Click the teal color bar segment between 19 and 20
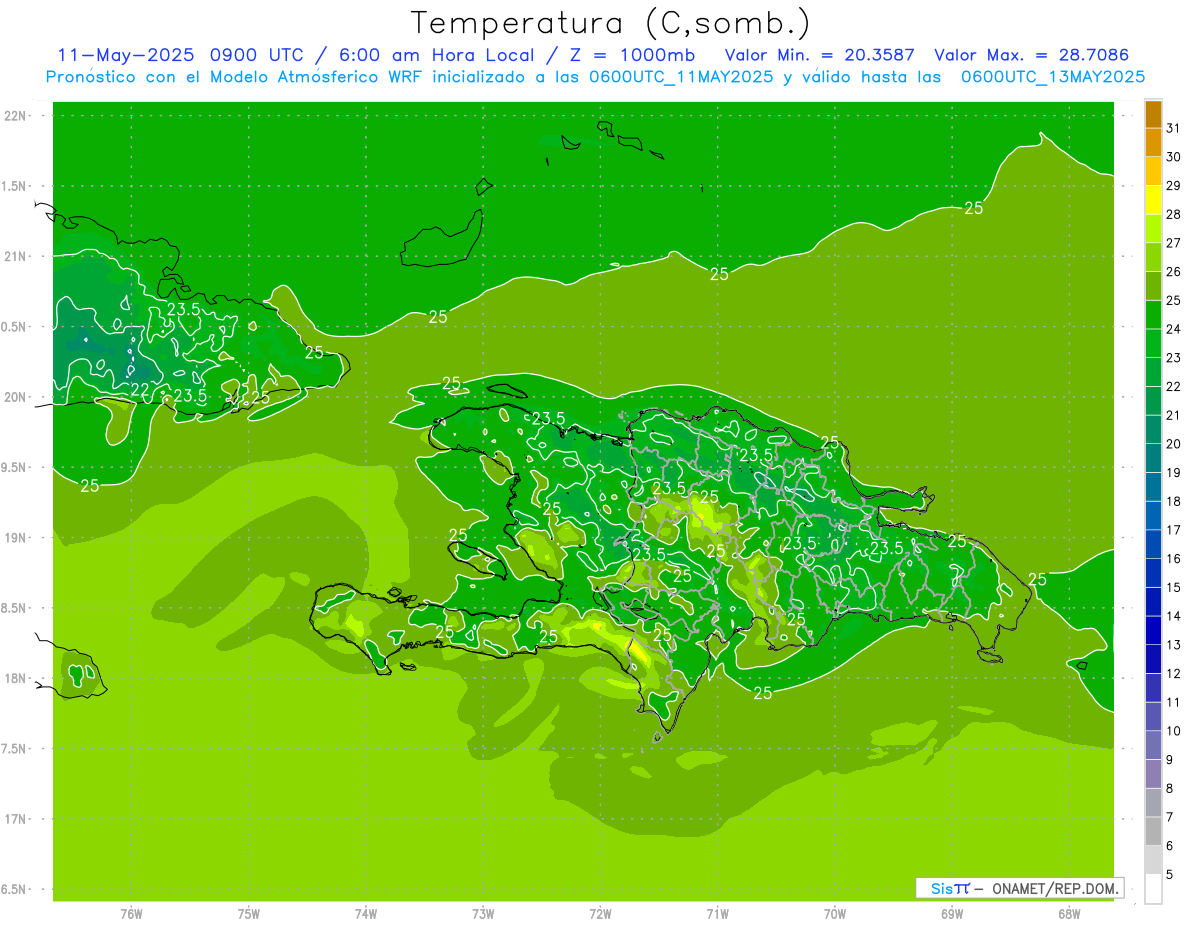 point(1153,459)
